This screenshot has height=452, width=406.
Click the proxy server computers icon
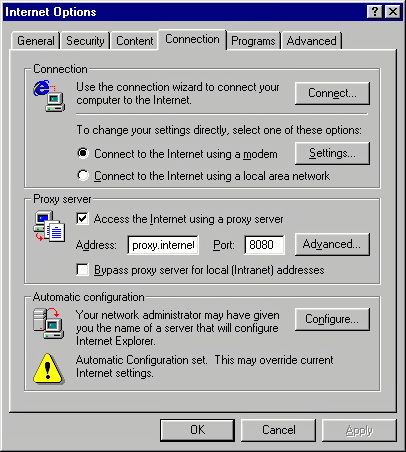49,226
